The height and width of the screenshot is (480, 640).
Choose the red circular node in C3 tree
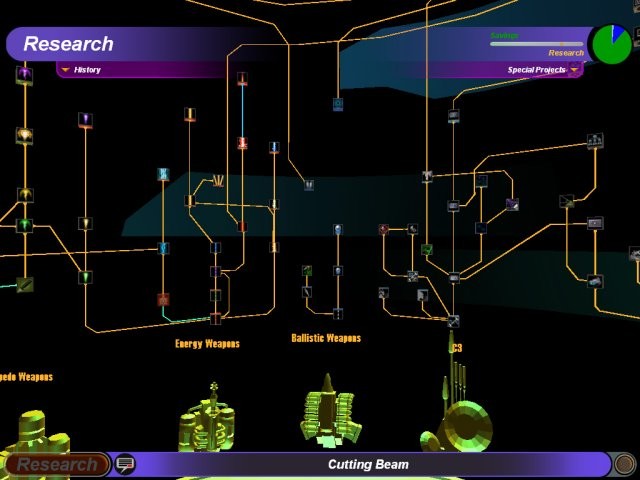[x=383, y=229]
